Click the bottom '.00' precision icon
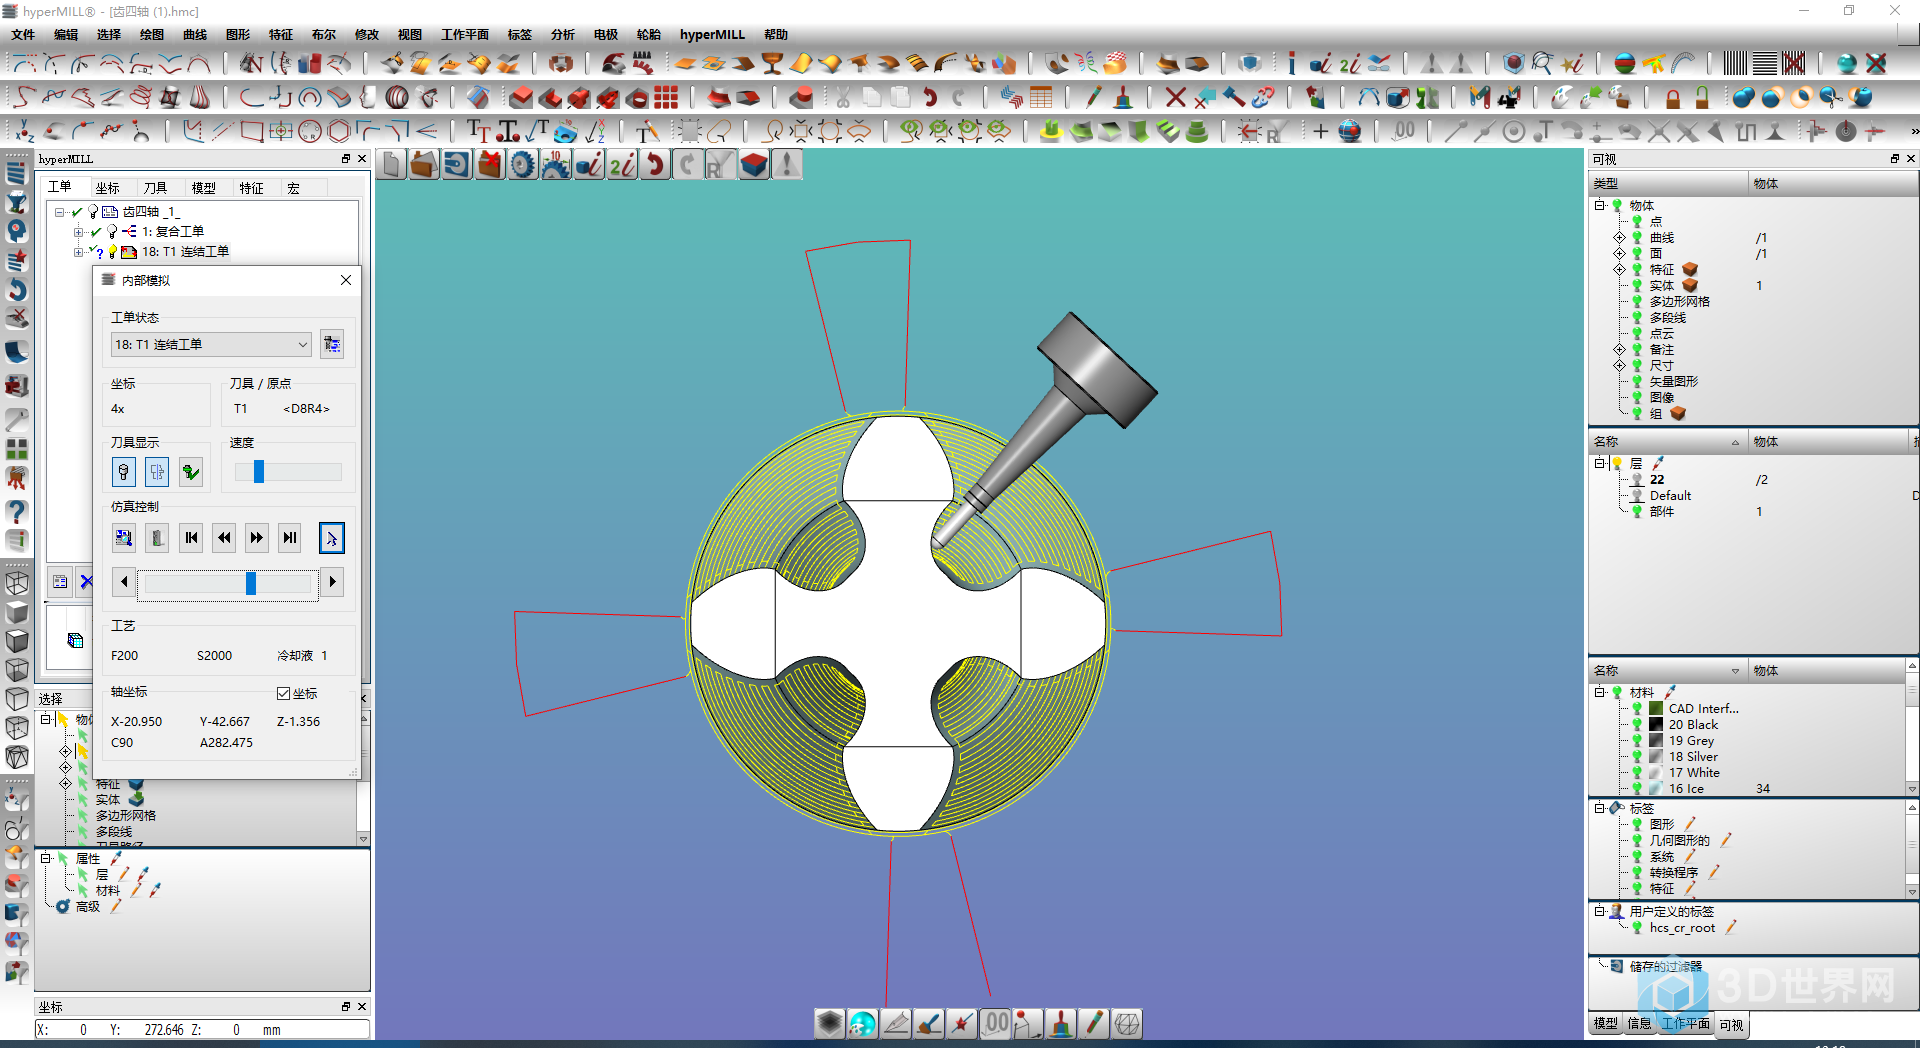This screenshot has height=1048, width=1920. click(x=996, y=1023)
